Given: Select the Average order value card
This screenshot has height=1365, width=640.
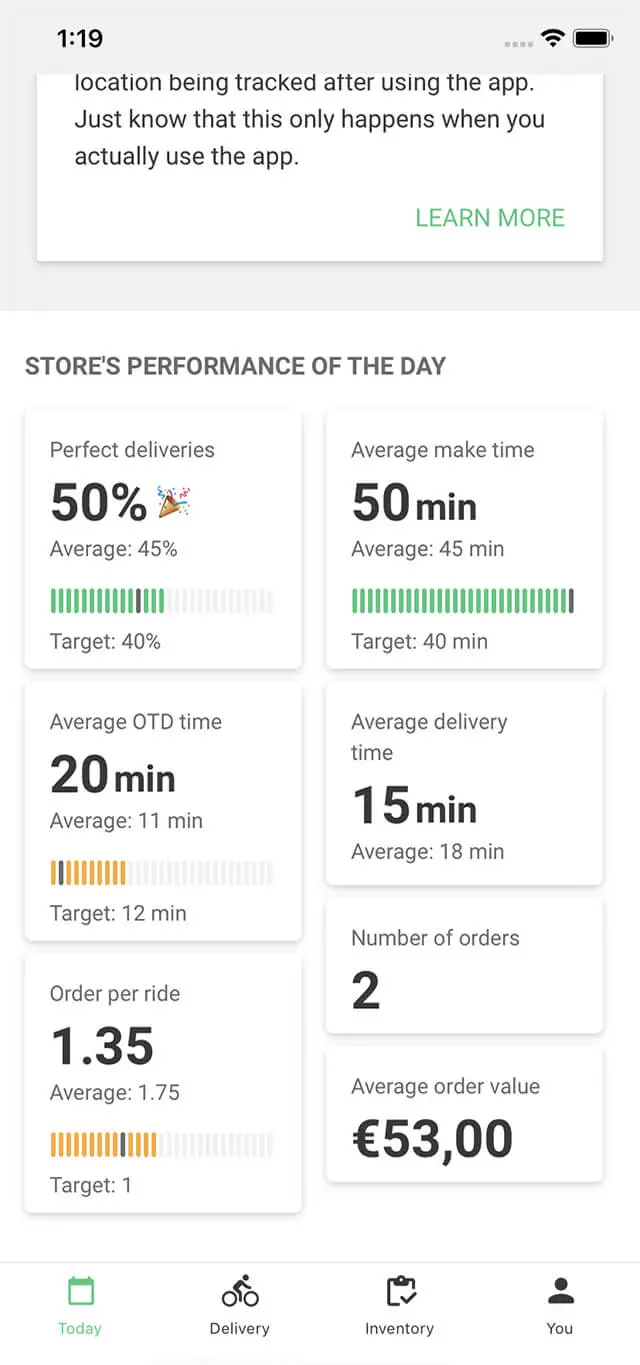Looking at the screenshot, I should 464,1115.
